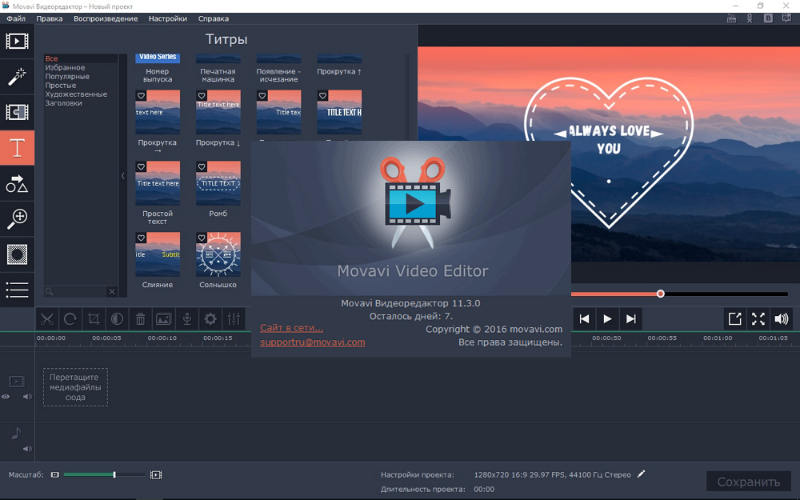
Task: Skip to previous frame
Action: point(584,319)
